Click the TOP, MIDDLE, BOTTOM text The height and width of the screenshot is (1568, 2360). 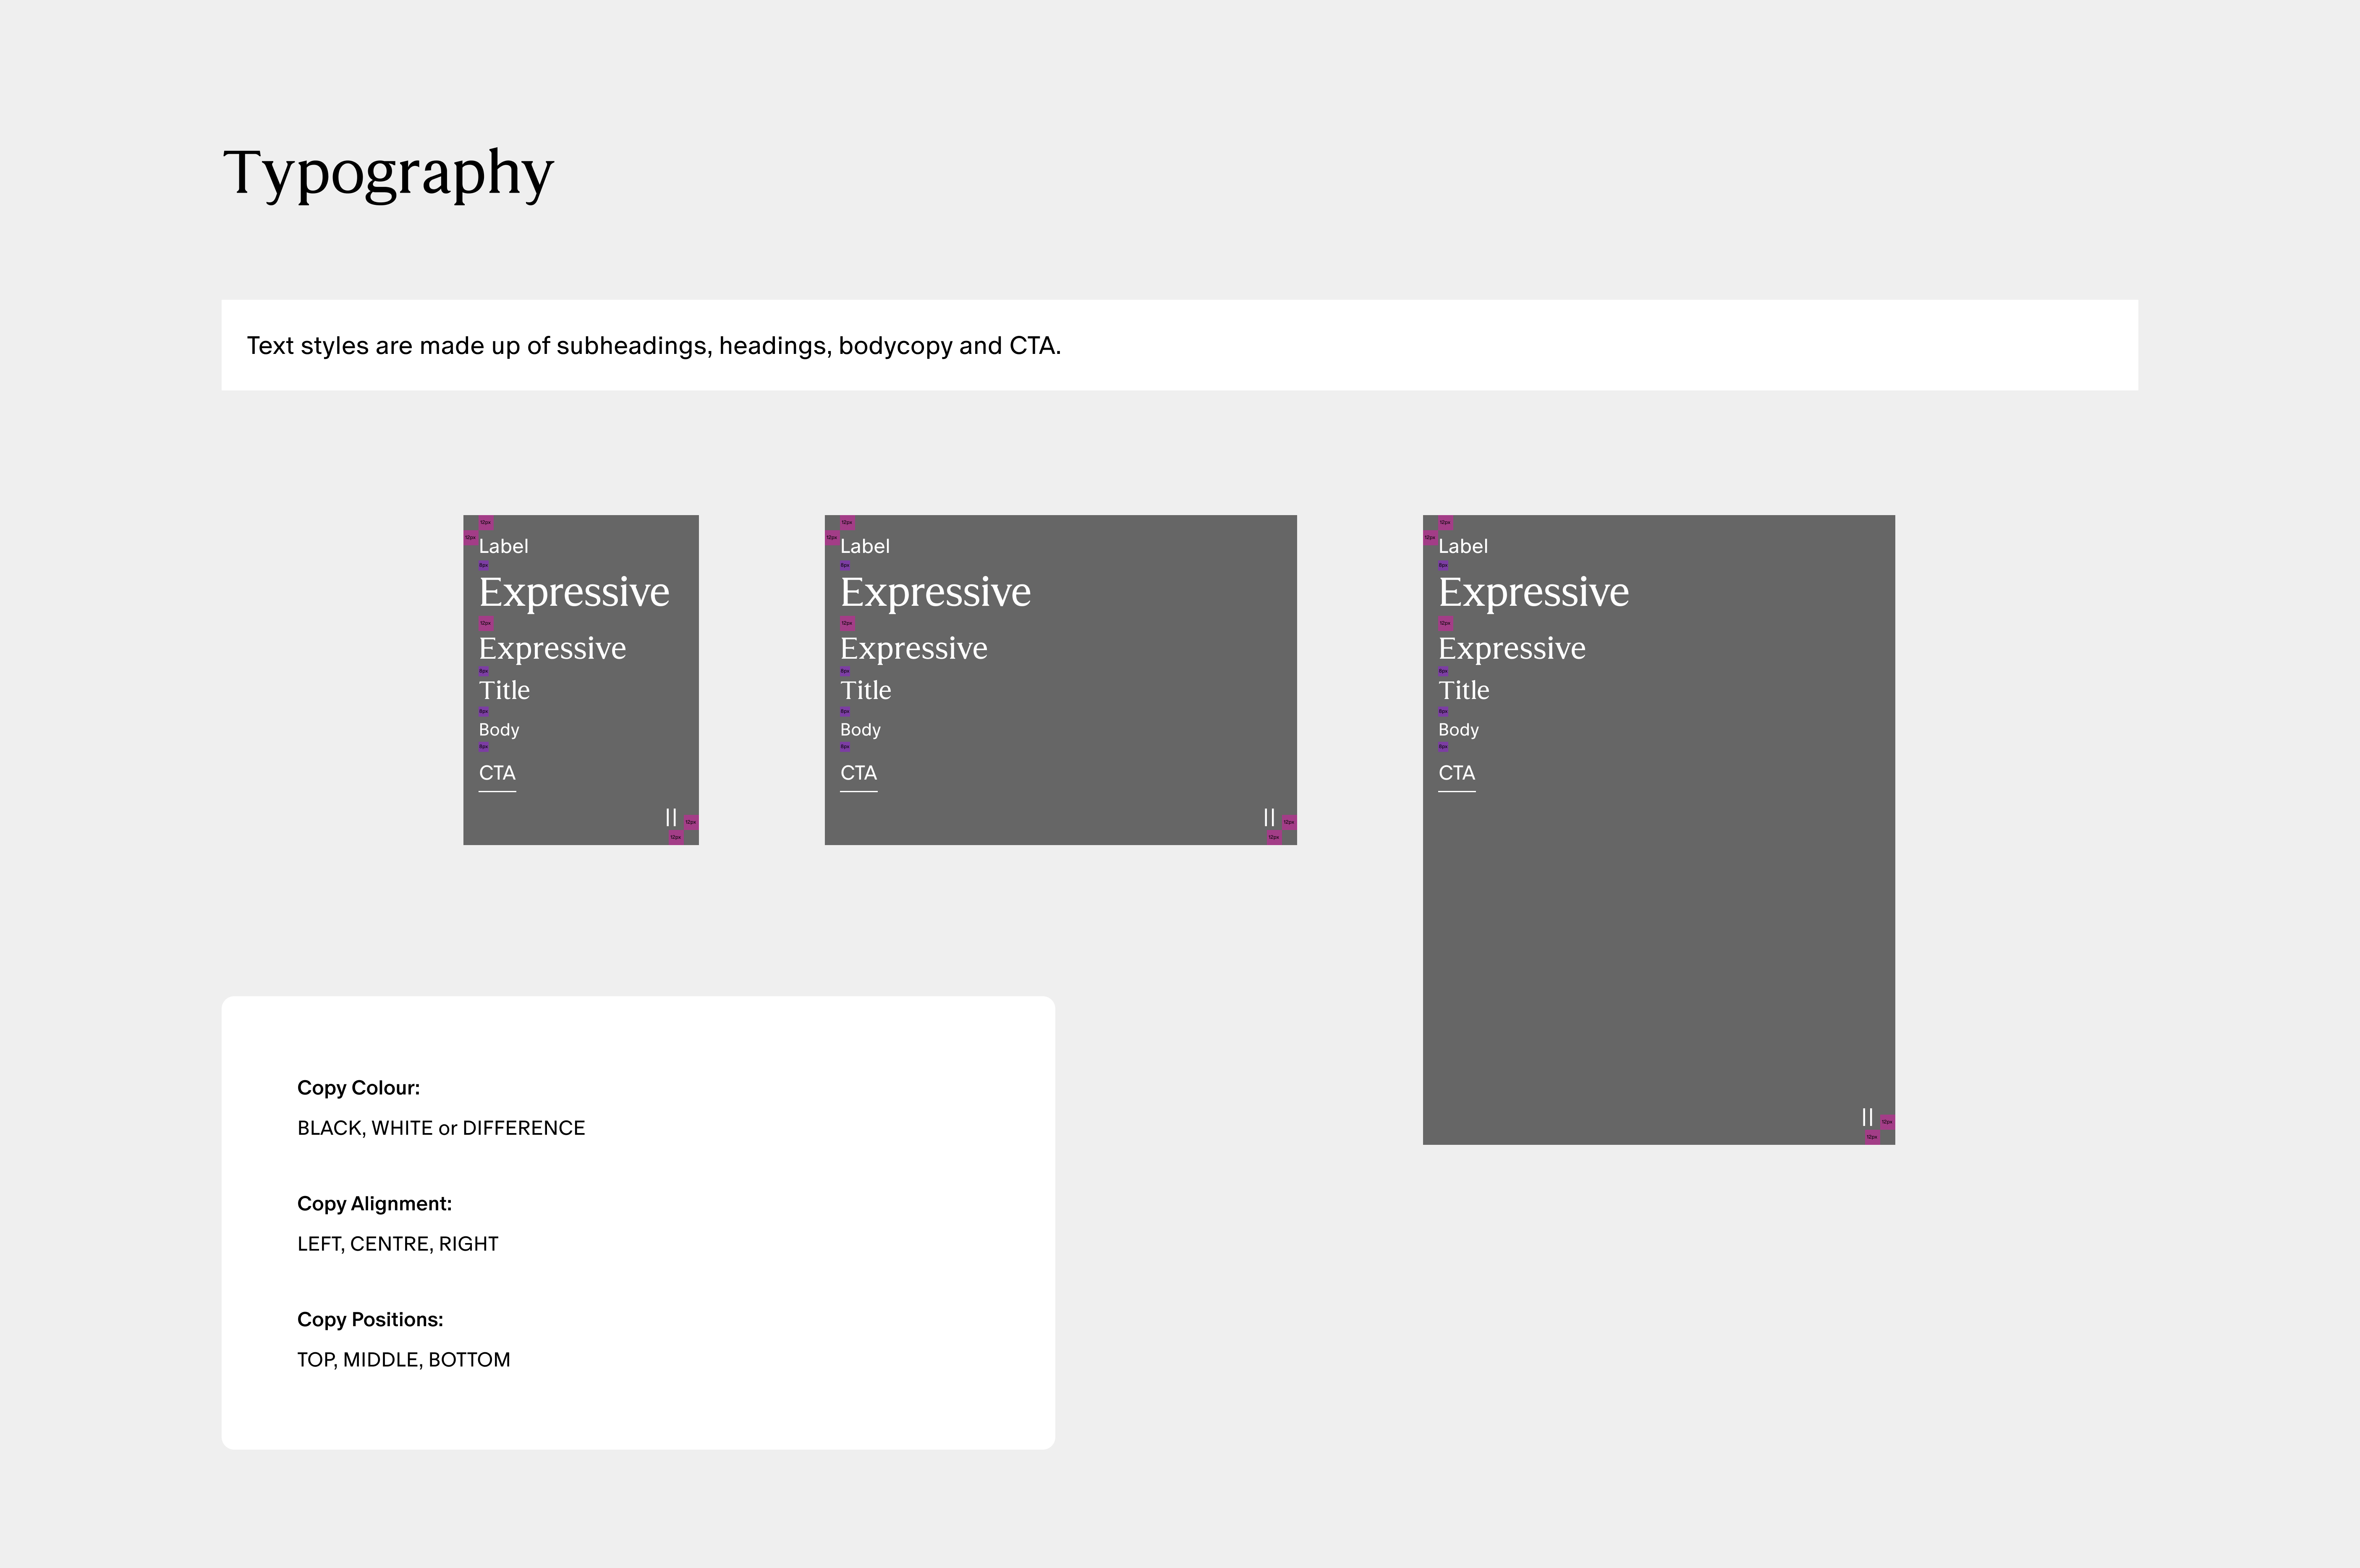point(403,1360)
